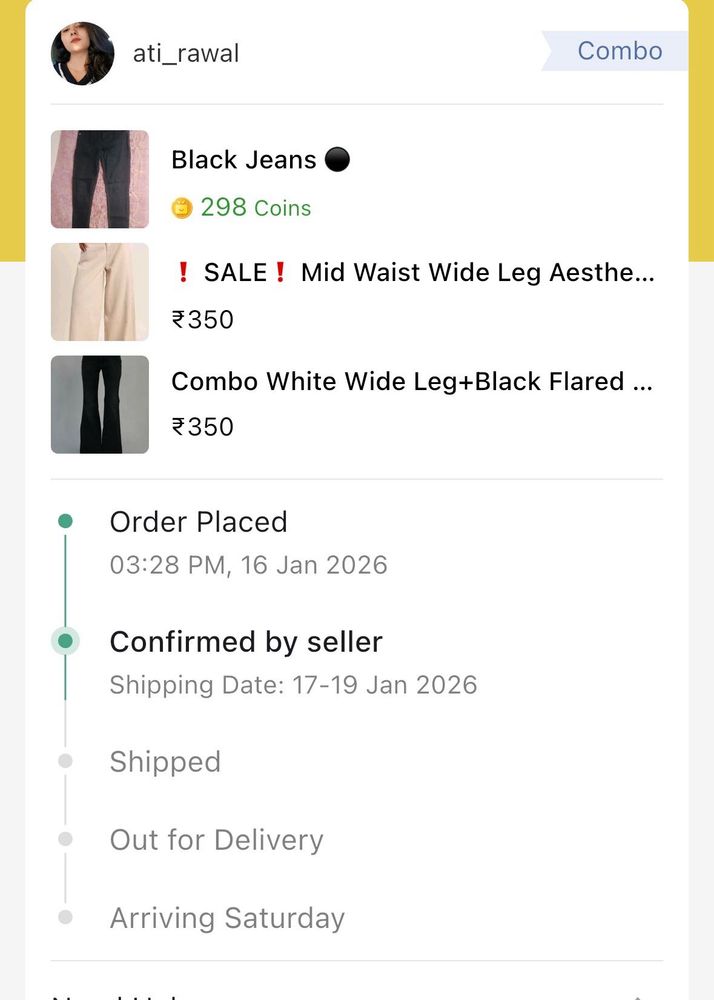Select the Order Placed timeline dot
Image resolution: width=714 pixels, height=1000 pixels.
pyautogui.click(x=65, y=521)
